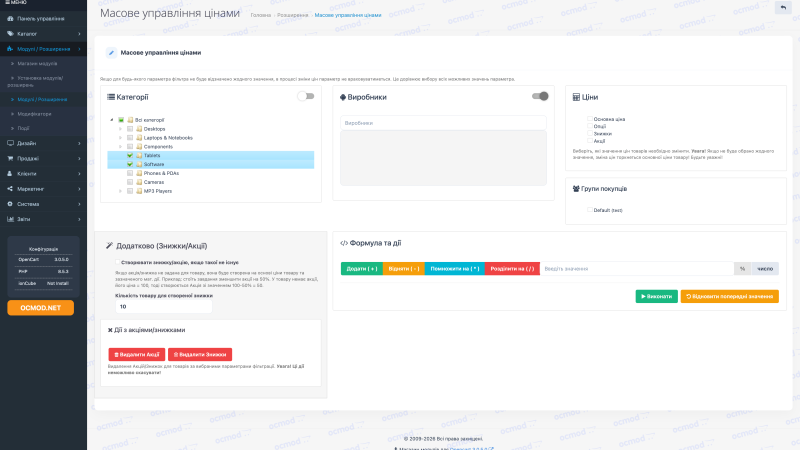Click the Маркетинг share icon
Screen dimensions: 800x450
10,189
